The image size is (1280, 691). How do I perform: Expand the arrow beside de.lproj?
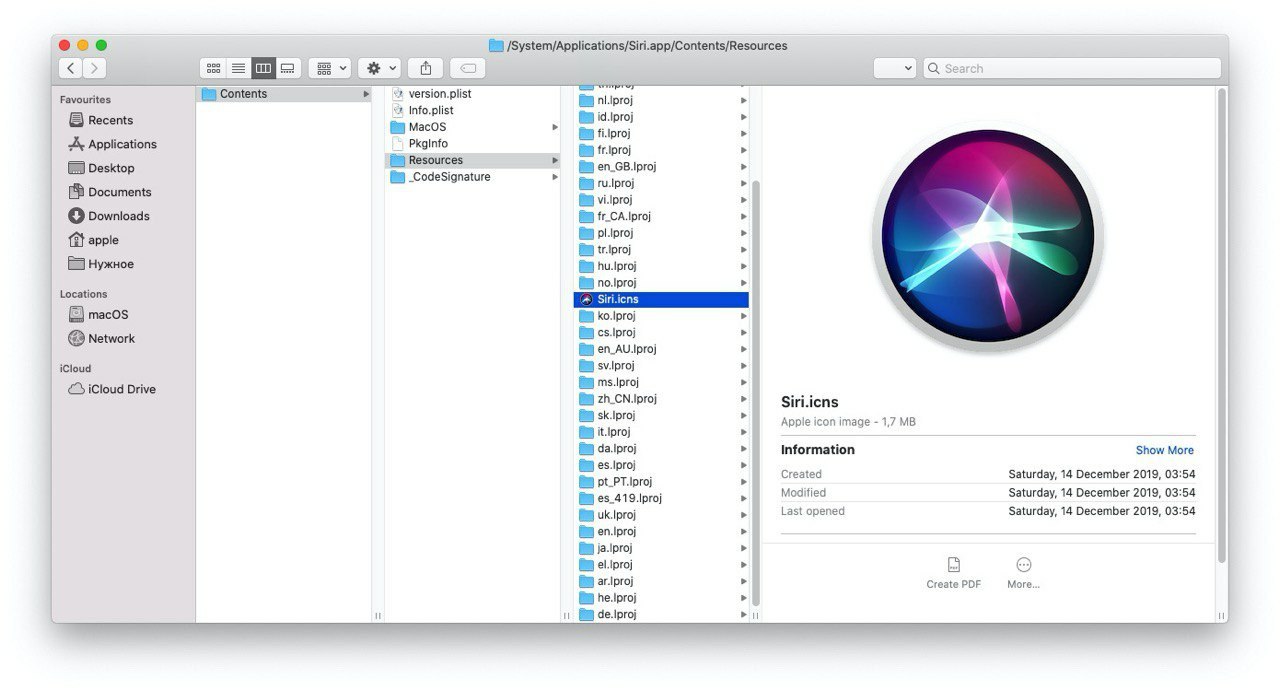click(743, 614)
